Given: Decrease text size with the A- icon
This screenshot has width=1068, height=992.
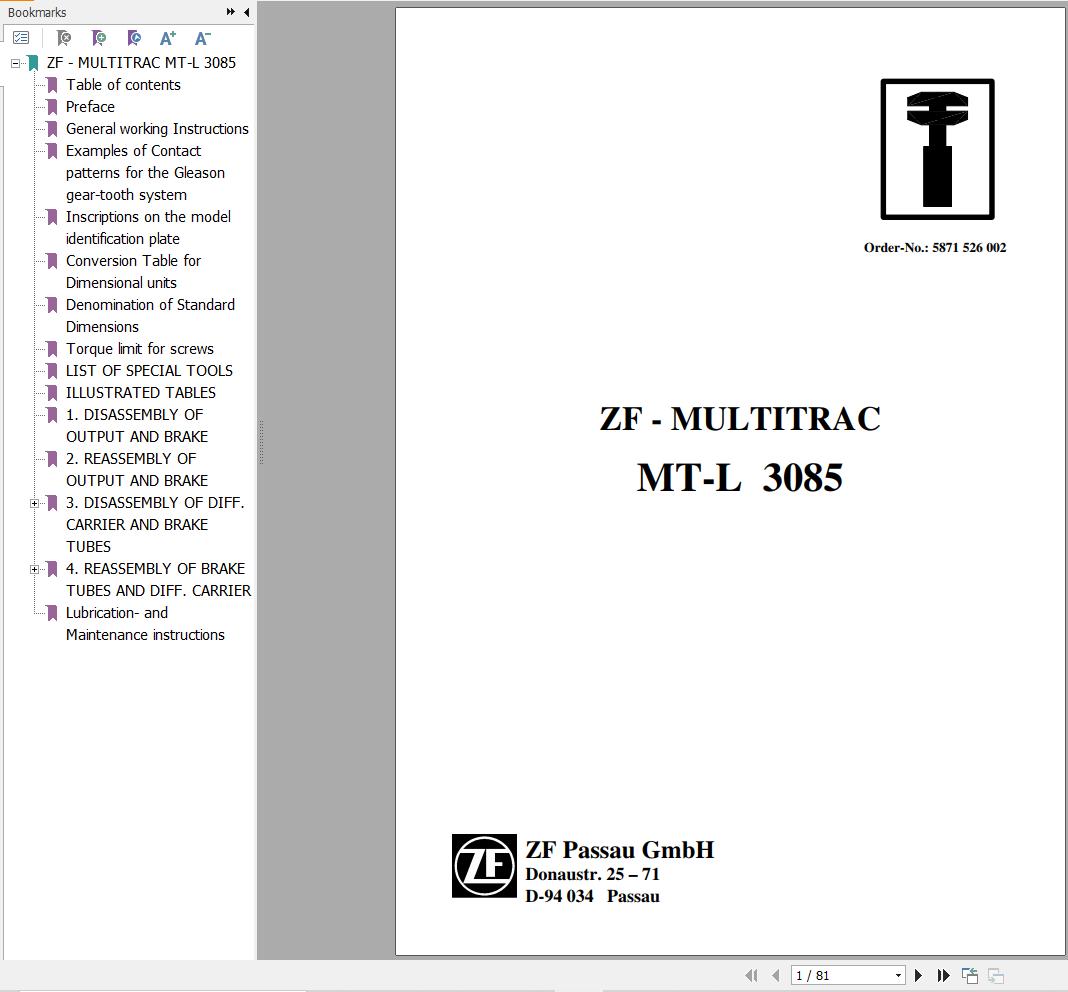Looking at the screenshot, I should [x=202, y=38].
